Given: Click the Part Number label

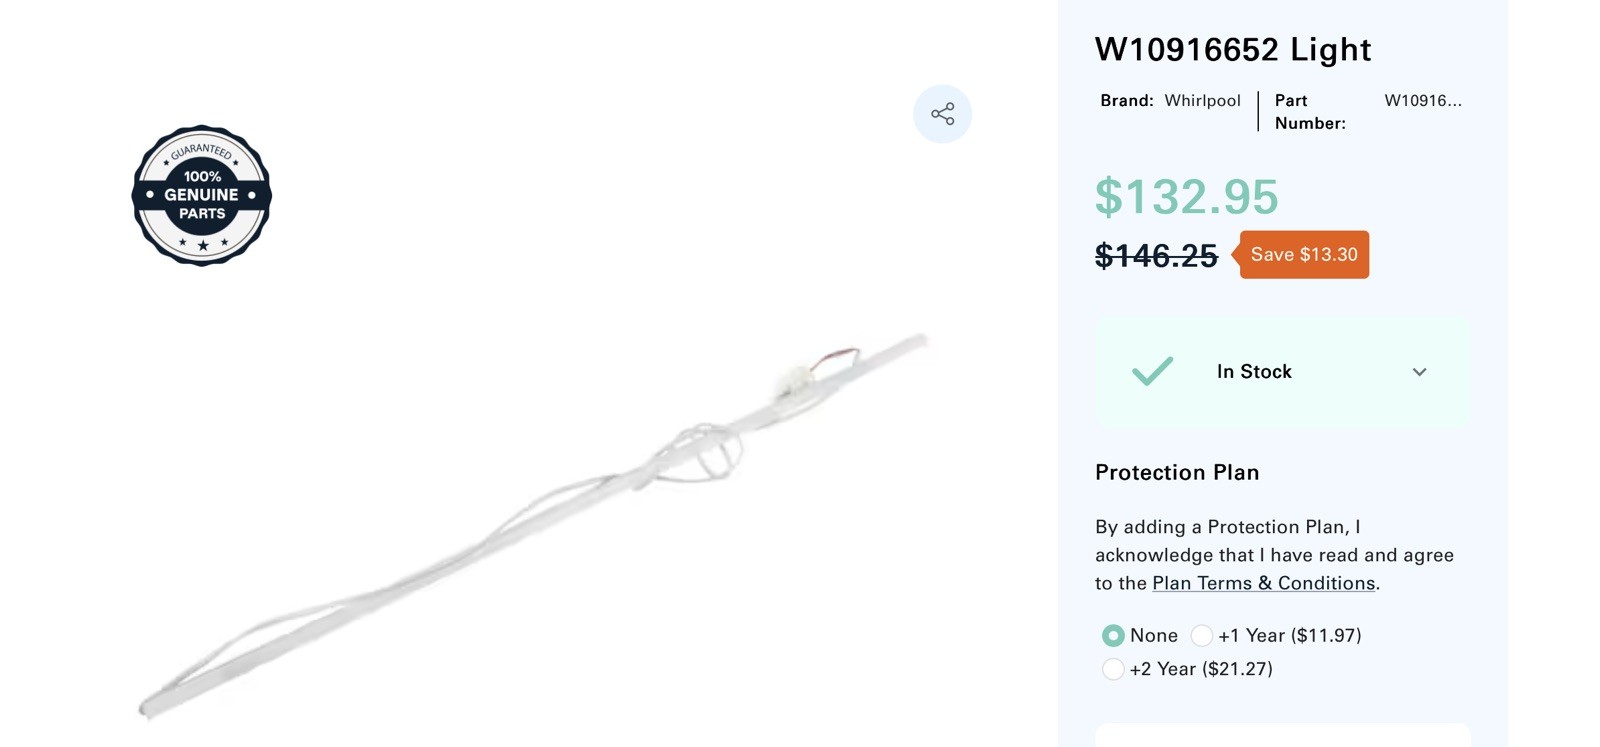Looking at the screenshot, I should [1310, 112].
